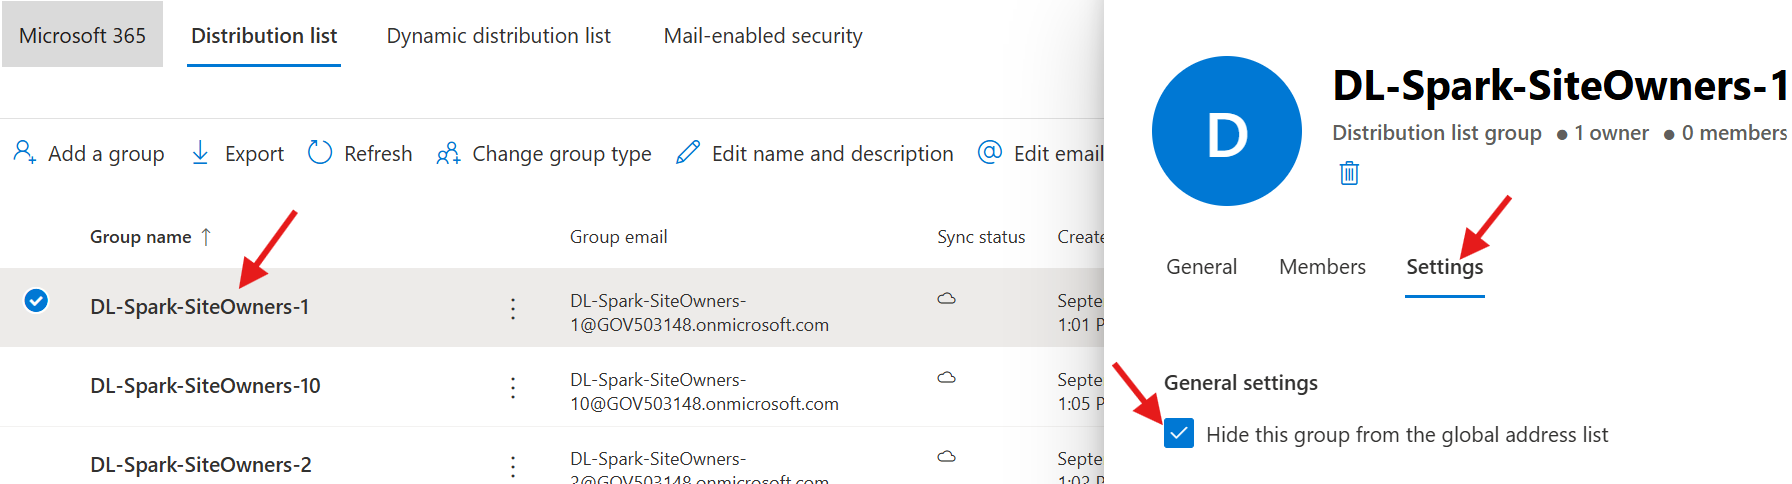The width and height of the screenshot is (1792, 484).
Task: Open the DL-Spark-SiteOwners-10 group name
Action: pyautogui.click(x=205, y=386)
